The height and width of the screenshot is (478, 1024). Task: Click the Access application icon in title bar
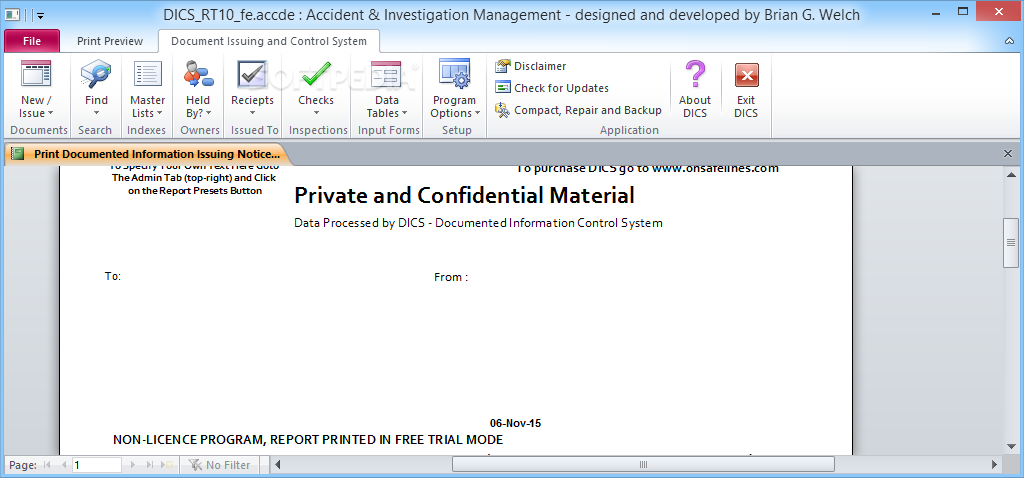click(x=13, y=14)
